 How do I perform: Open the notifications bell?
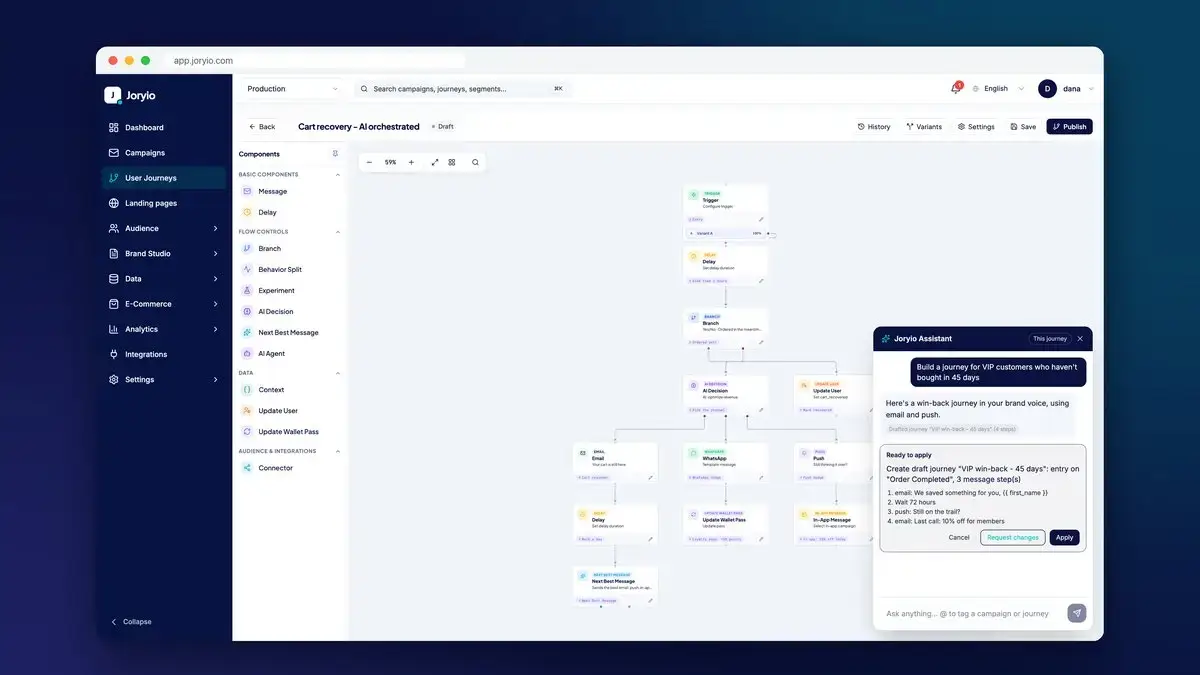pyautogui.click(x=955, y=89)
